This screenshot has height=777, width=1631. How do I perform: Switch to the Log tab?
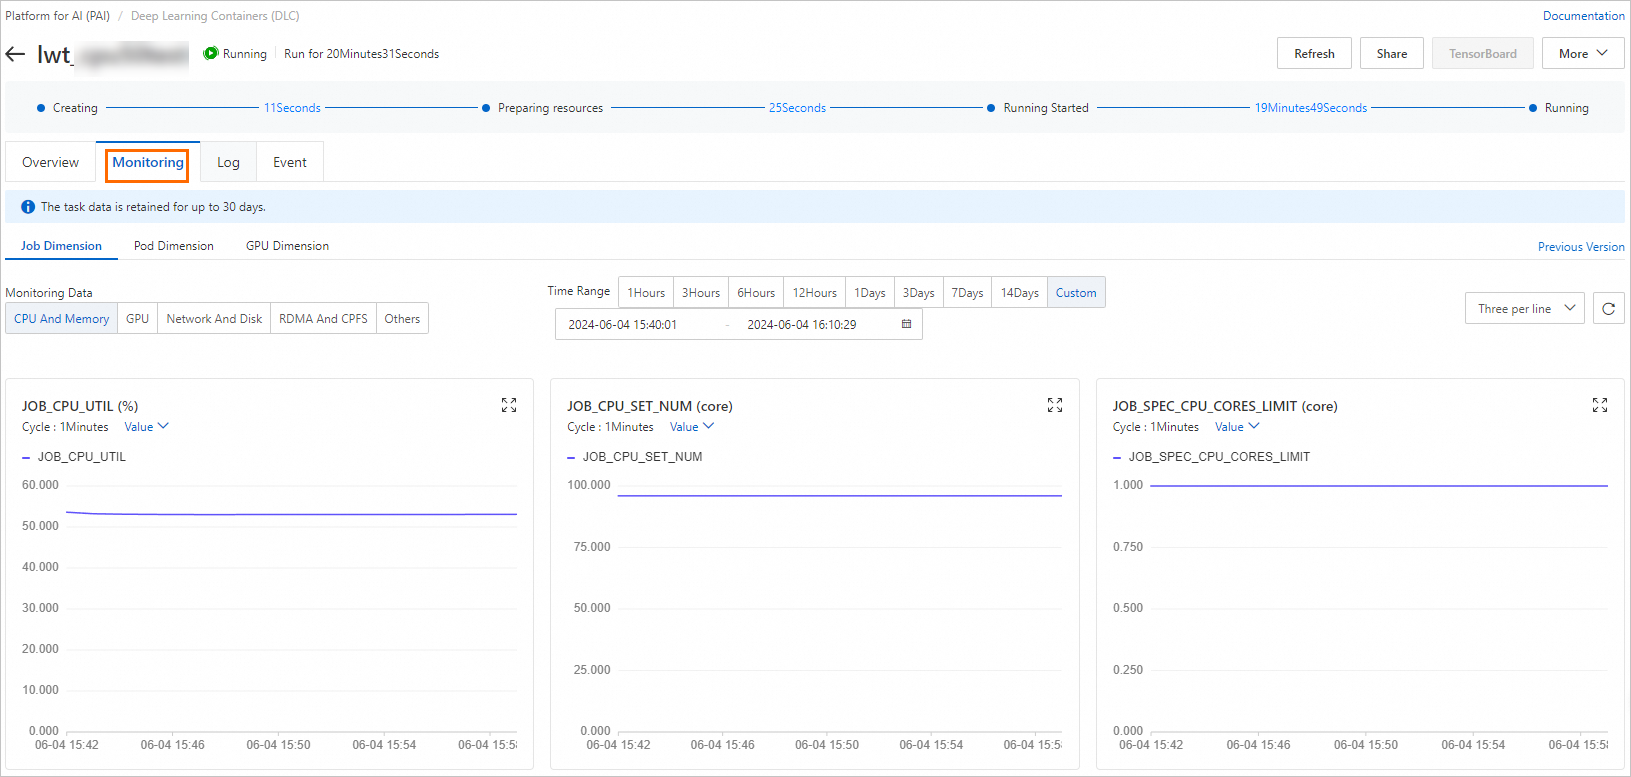[x=228, y=162]
